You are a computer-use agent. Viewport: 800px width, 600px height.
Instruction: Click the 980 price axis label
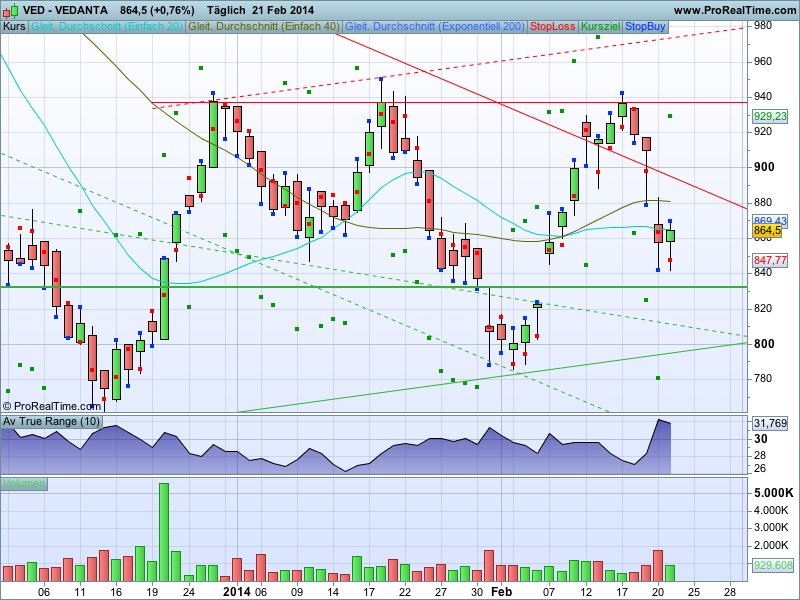click(763, 26)
